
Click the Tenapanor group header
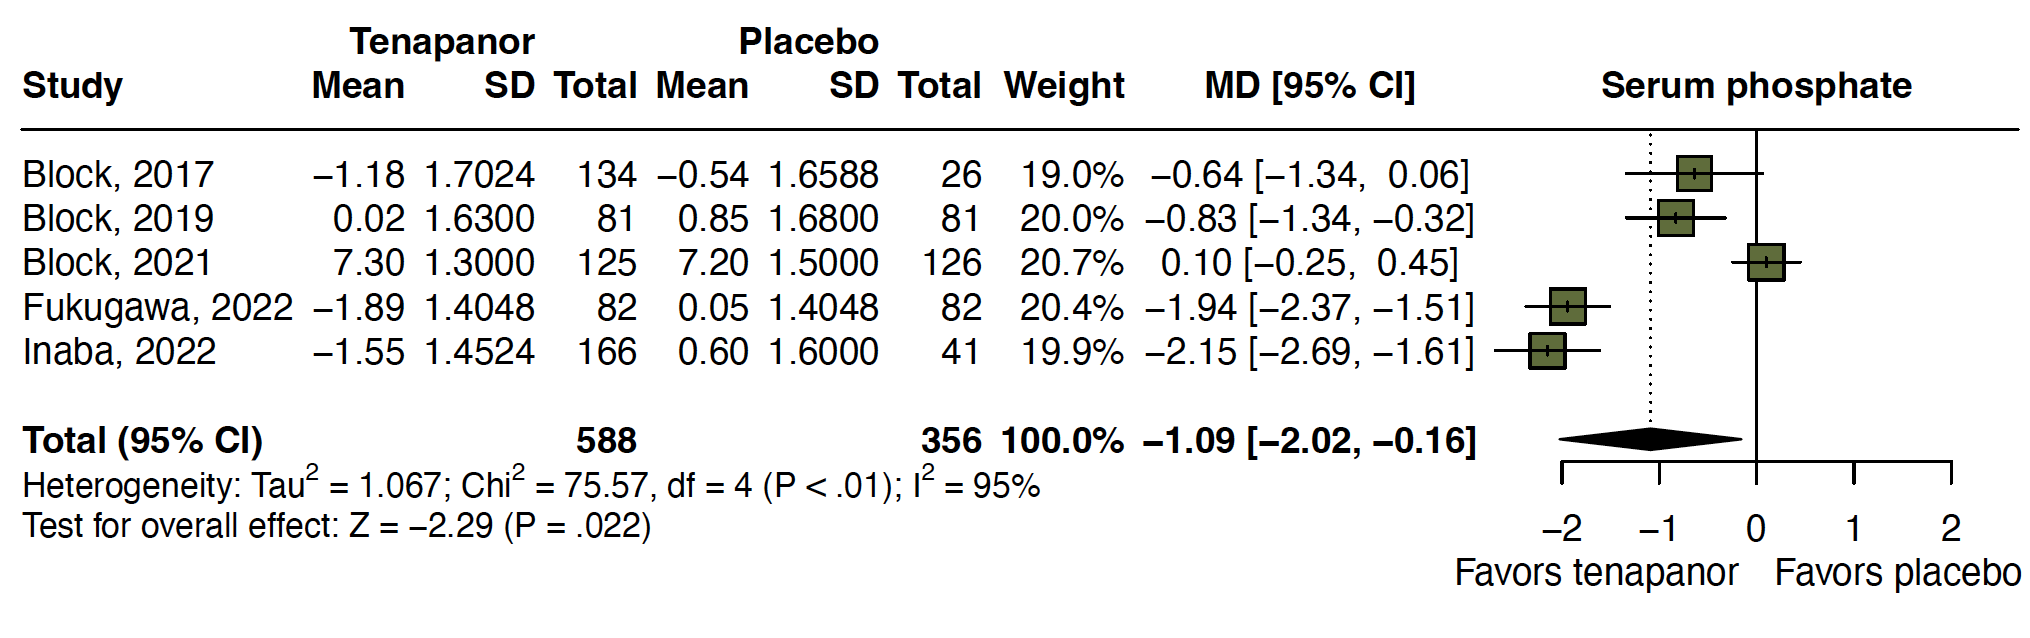point(442,42)
